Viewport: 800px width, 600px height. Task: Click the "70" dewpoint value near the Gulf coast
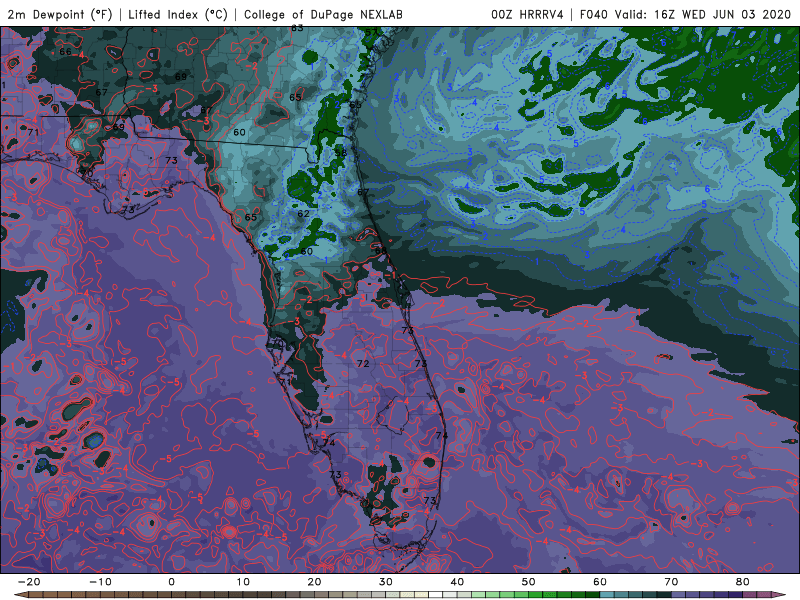point(87,173)
